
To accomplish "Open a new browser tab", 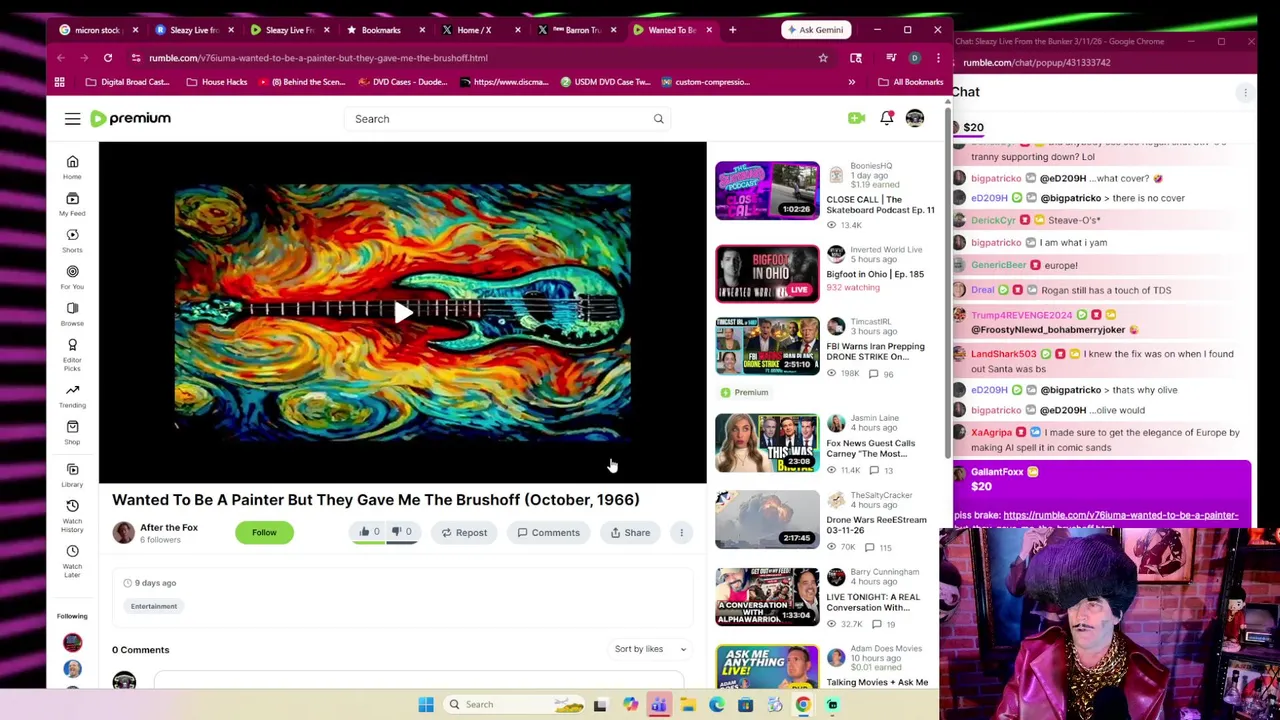I will (732, 30).
